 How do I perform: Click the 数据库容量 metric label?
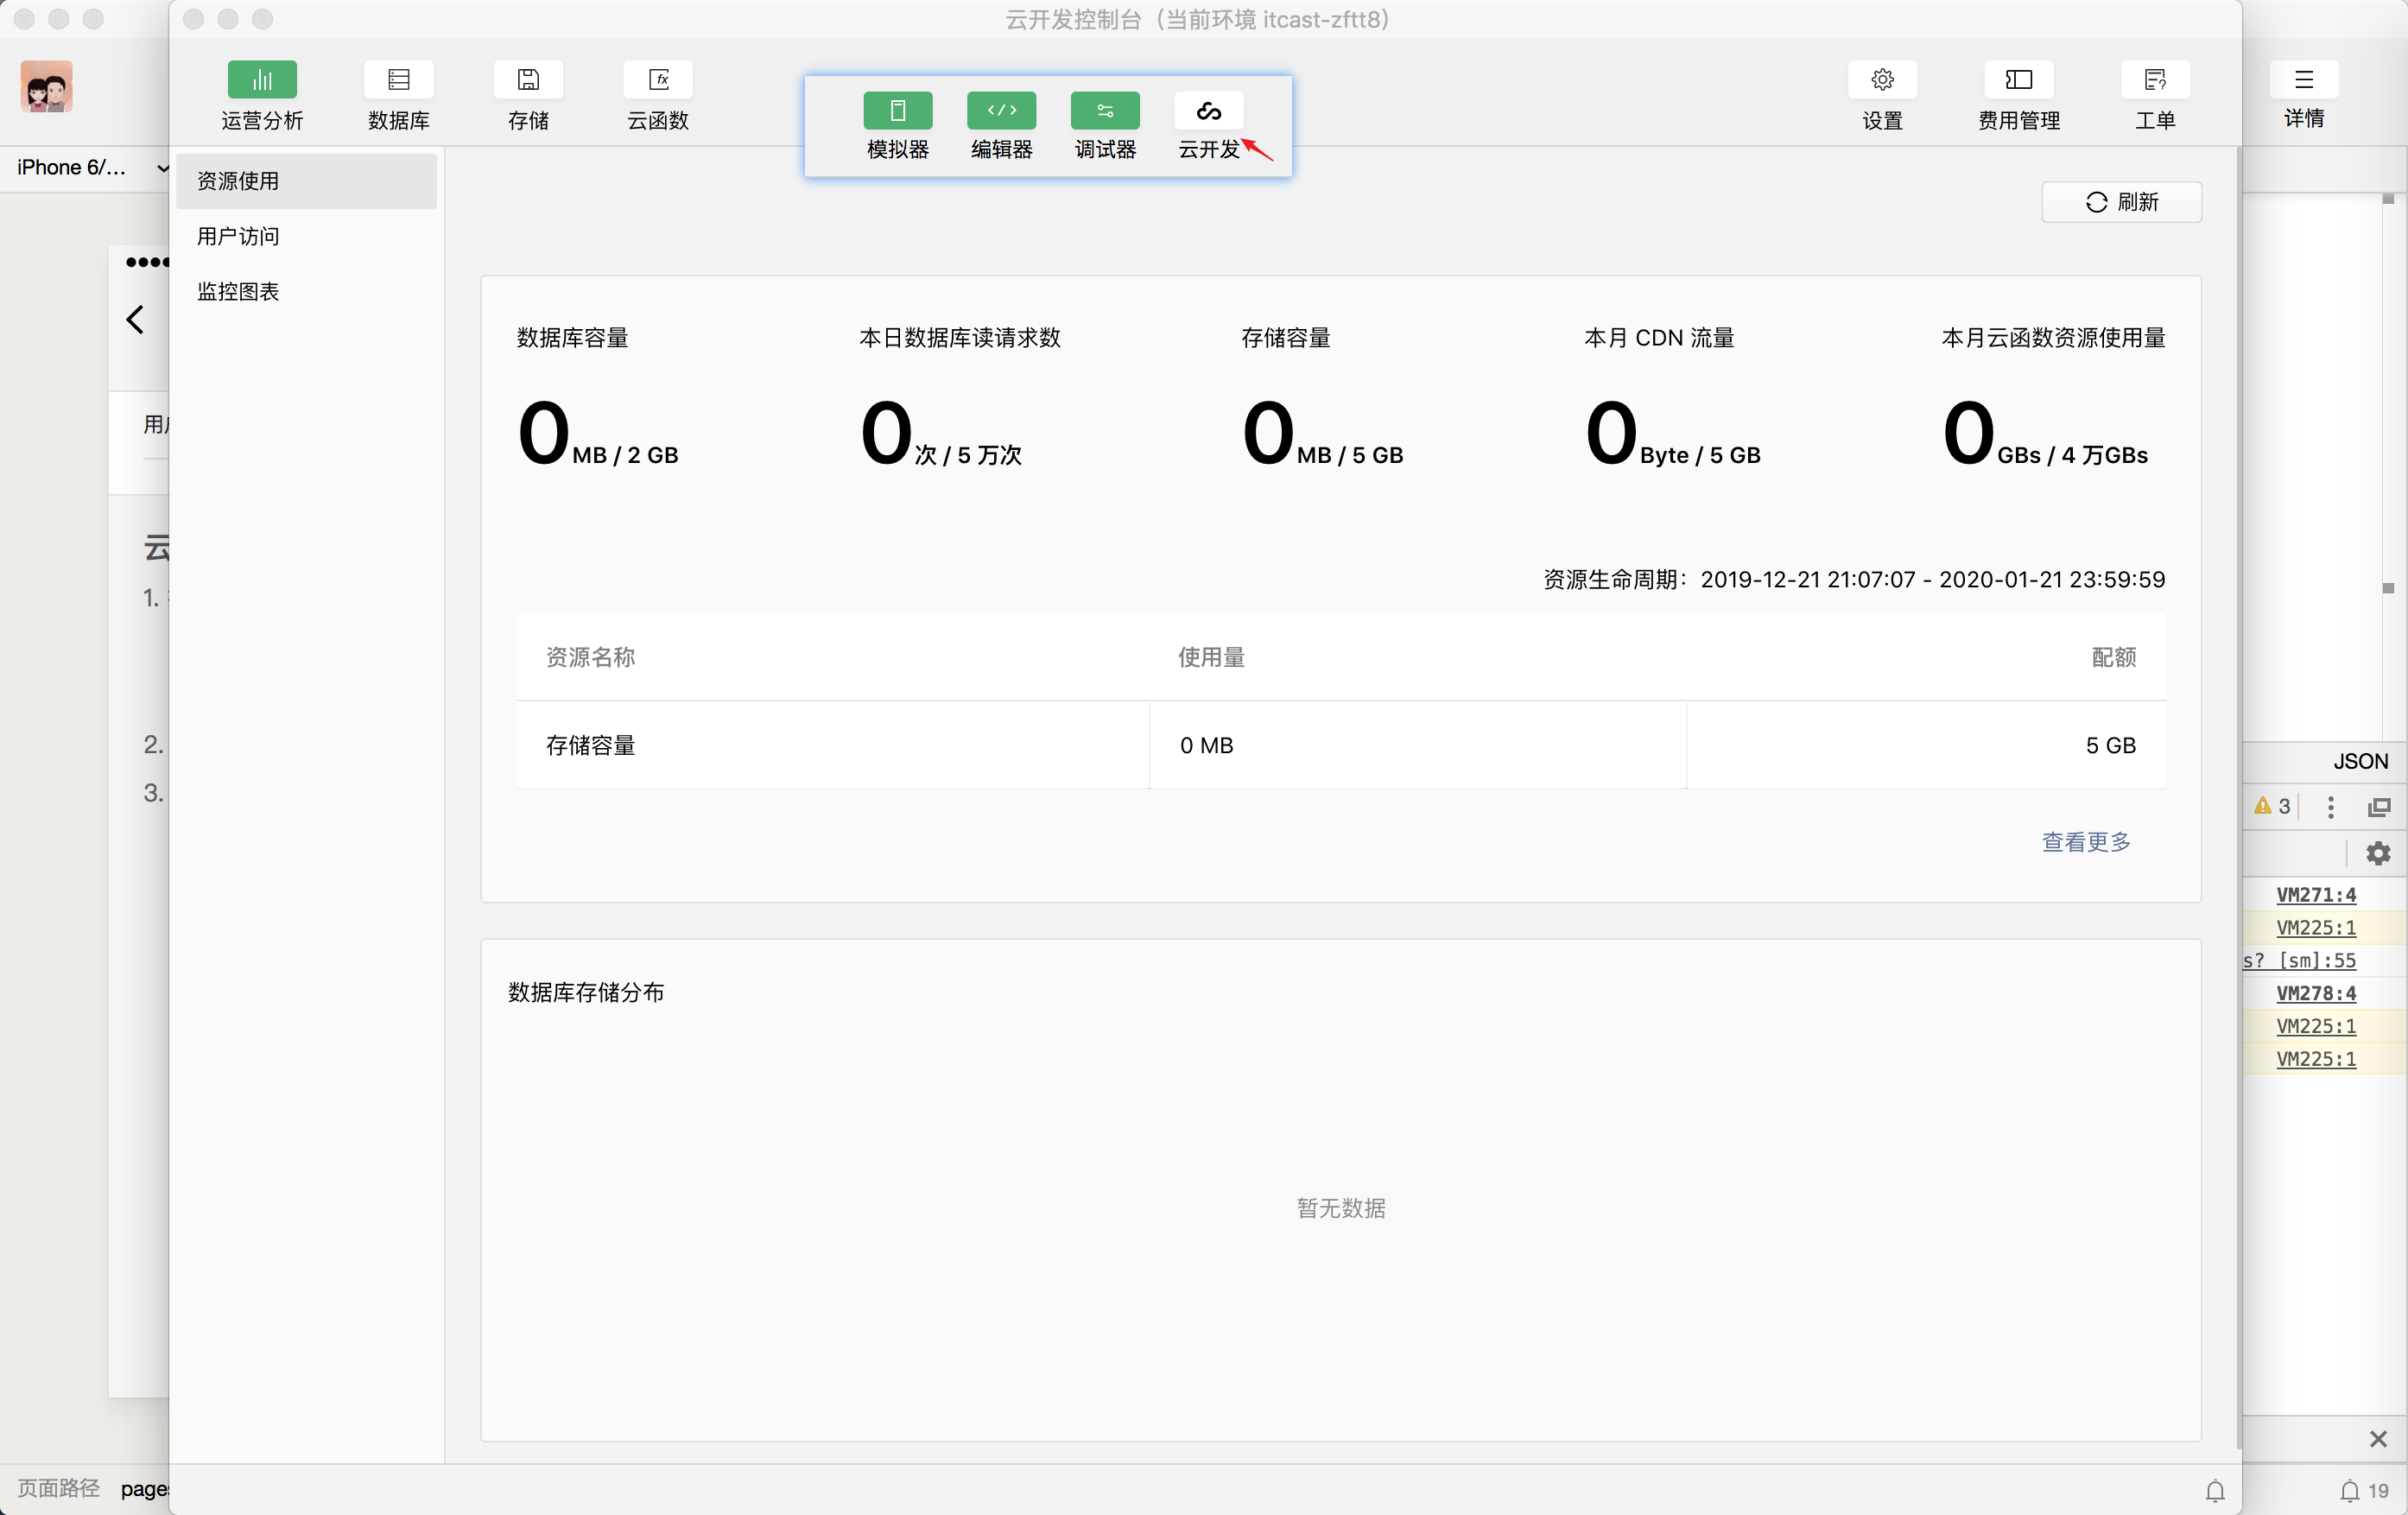coord(572,338)
